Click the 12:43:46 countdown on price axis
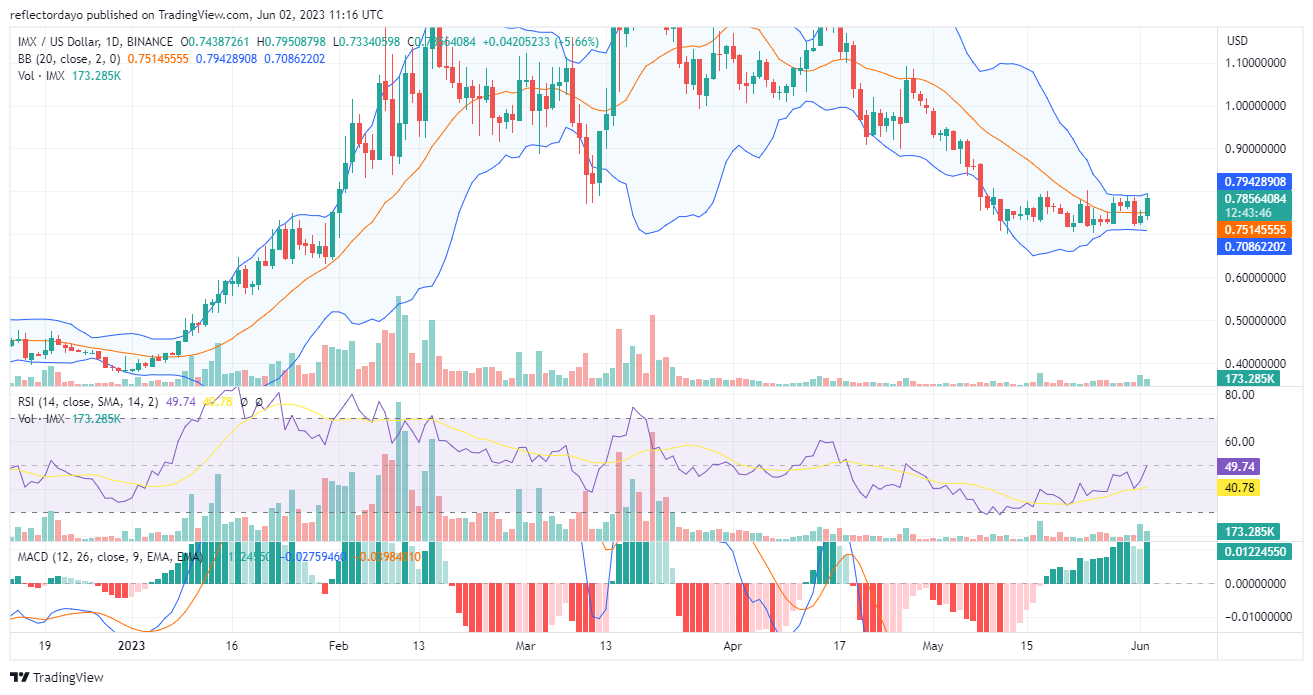Screen dimensions: 1313x695 click(x=1250, y=212)
